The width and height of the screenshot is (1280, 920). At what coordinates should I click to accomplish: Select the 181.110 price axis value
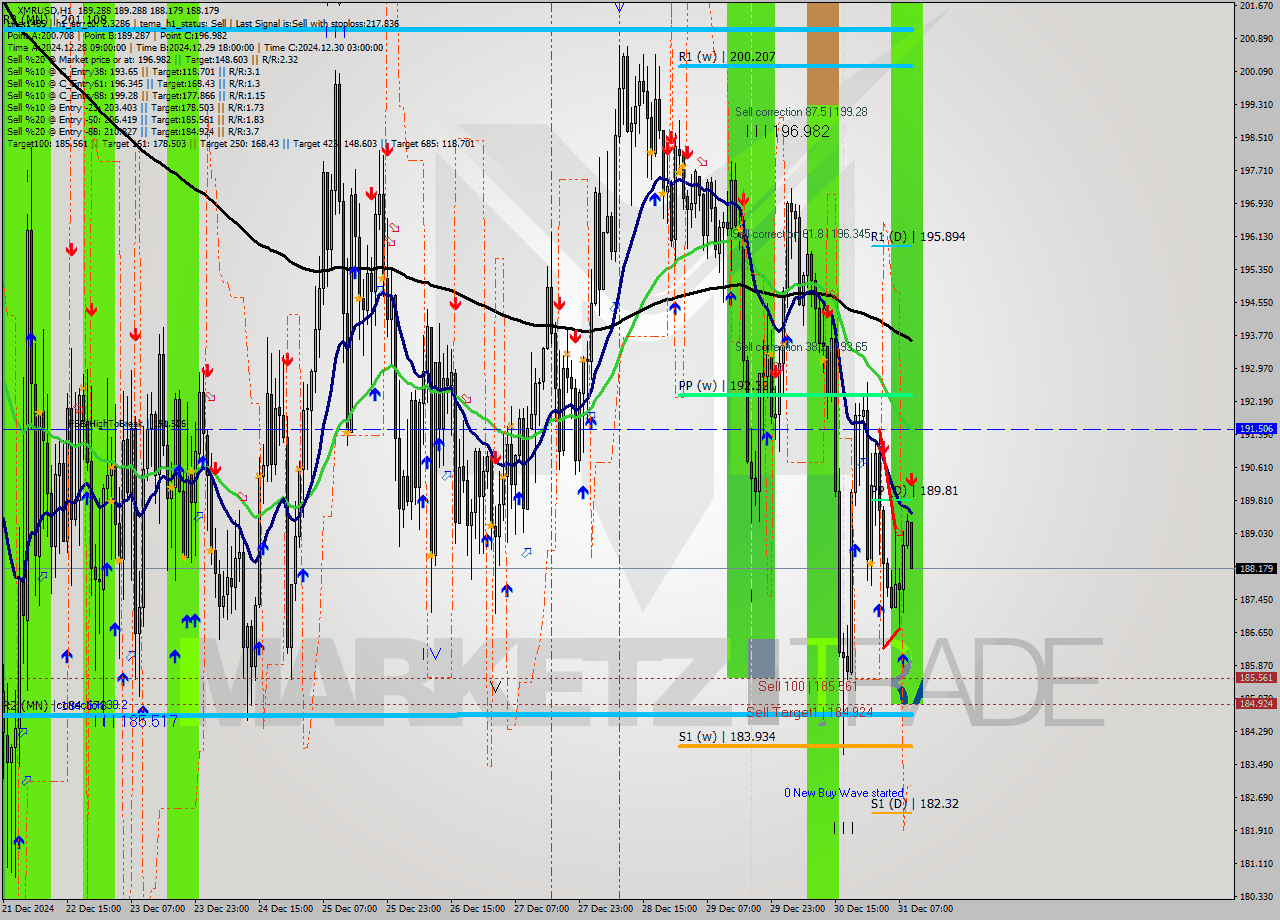pyautogui.click(x=1256, y=863)
